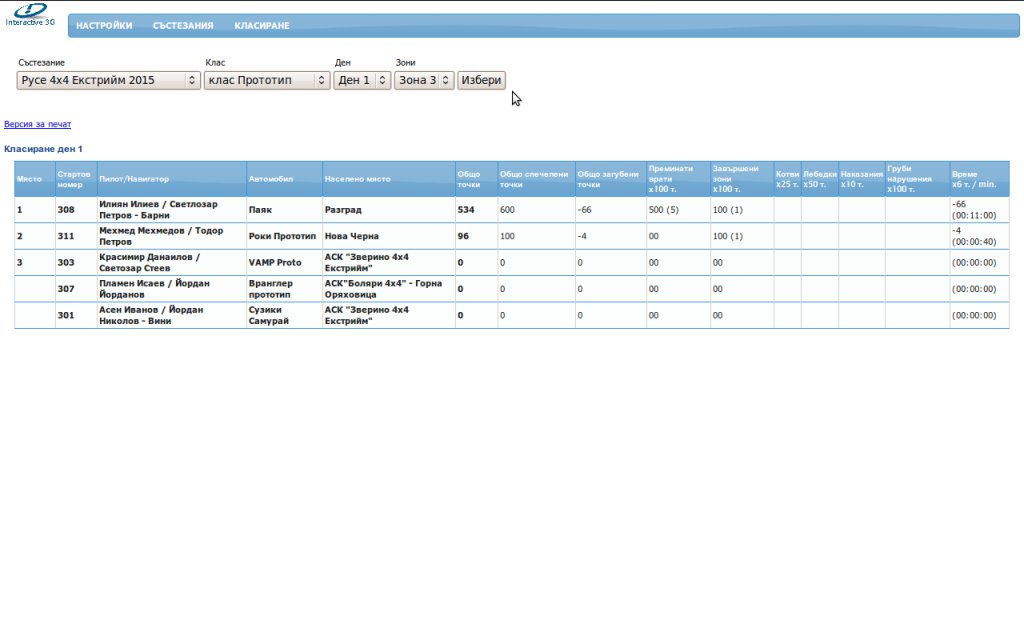Click lost points value -66

click(584, 210)
